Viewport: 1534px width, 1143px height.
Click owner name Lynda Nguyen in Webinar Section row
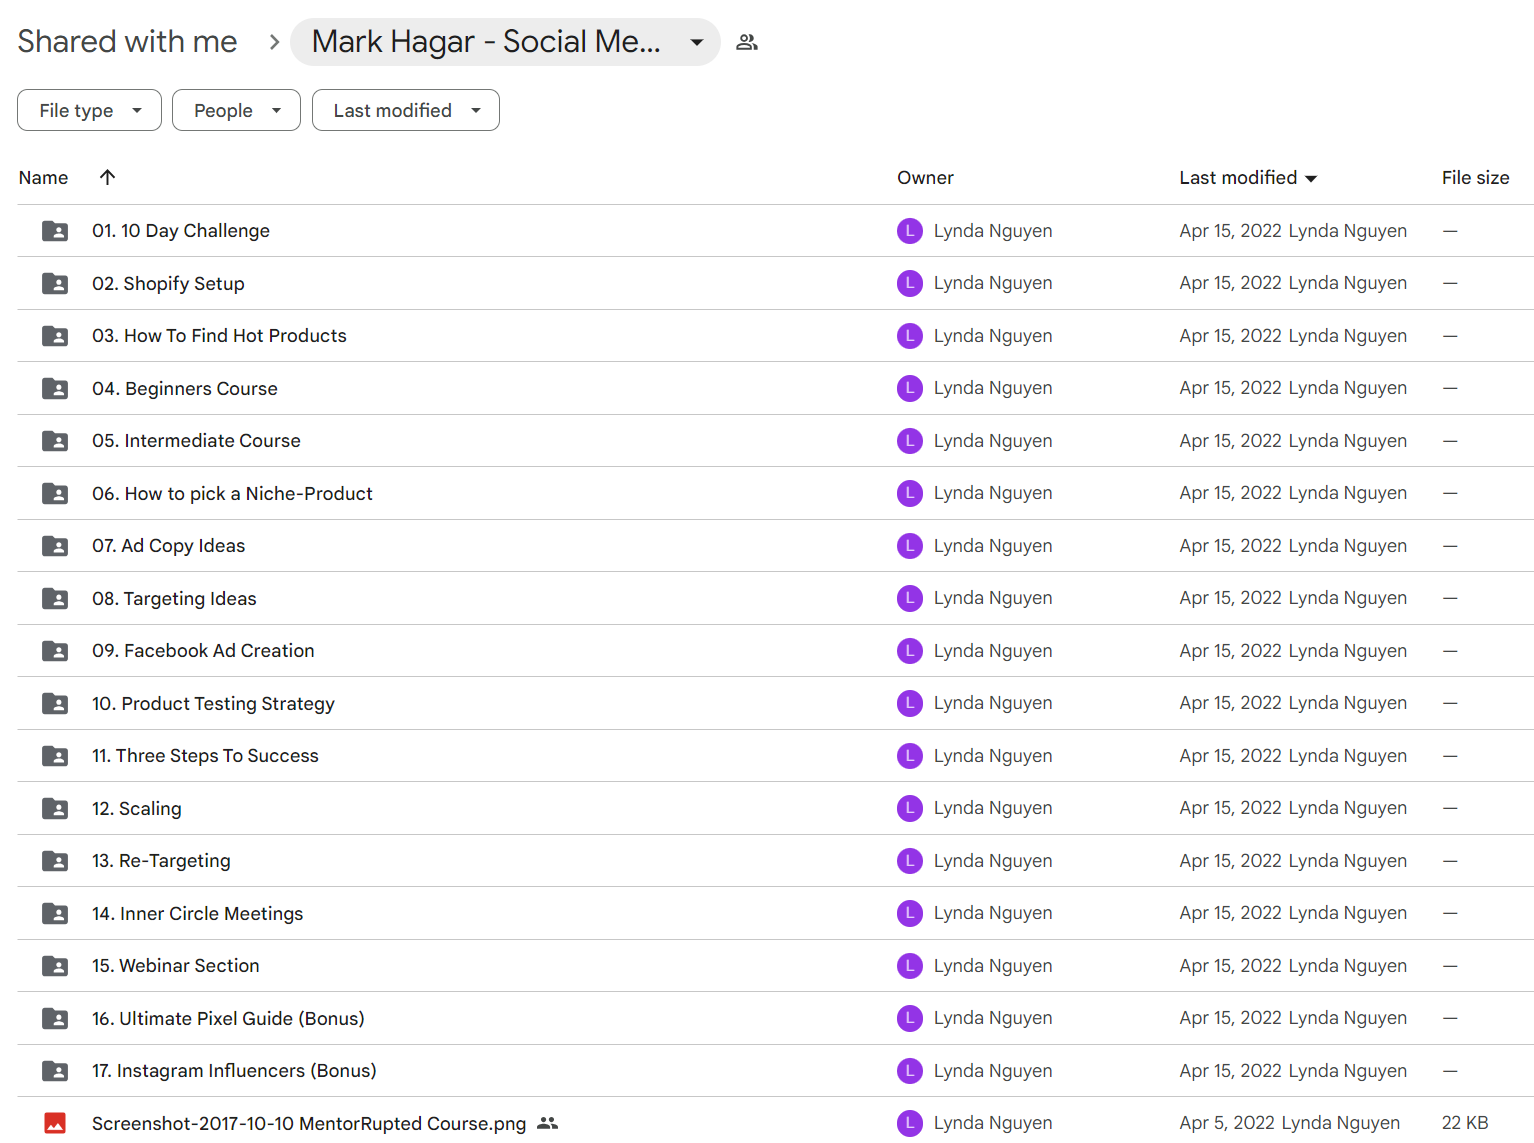pos(993,966)
